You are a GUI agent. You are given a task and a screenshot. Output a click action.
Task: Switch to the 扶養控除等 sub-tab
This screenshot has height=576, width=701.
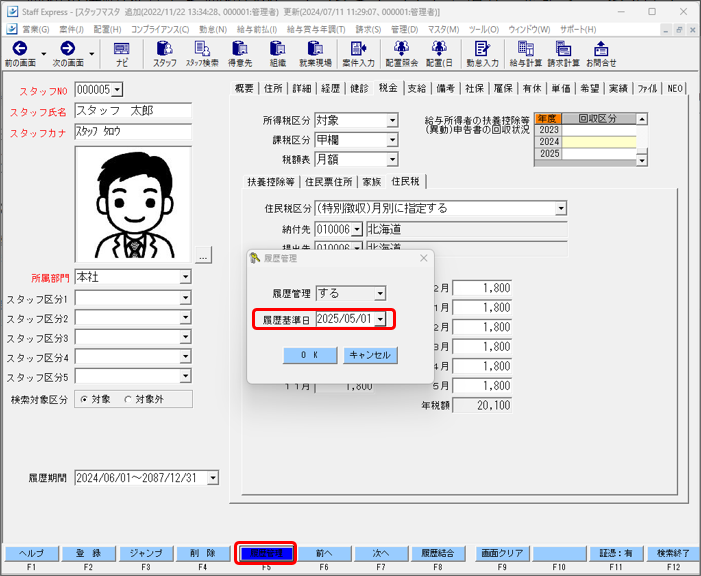[x=271, y=182]
